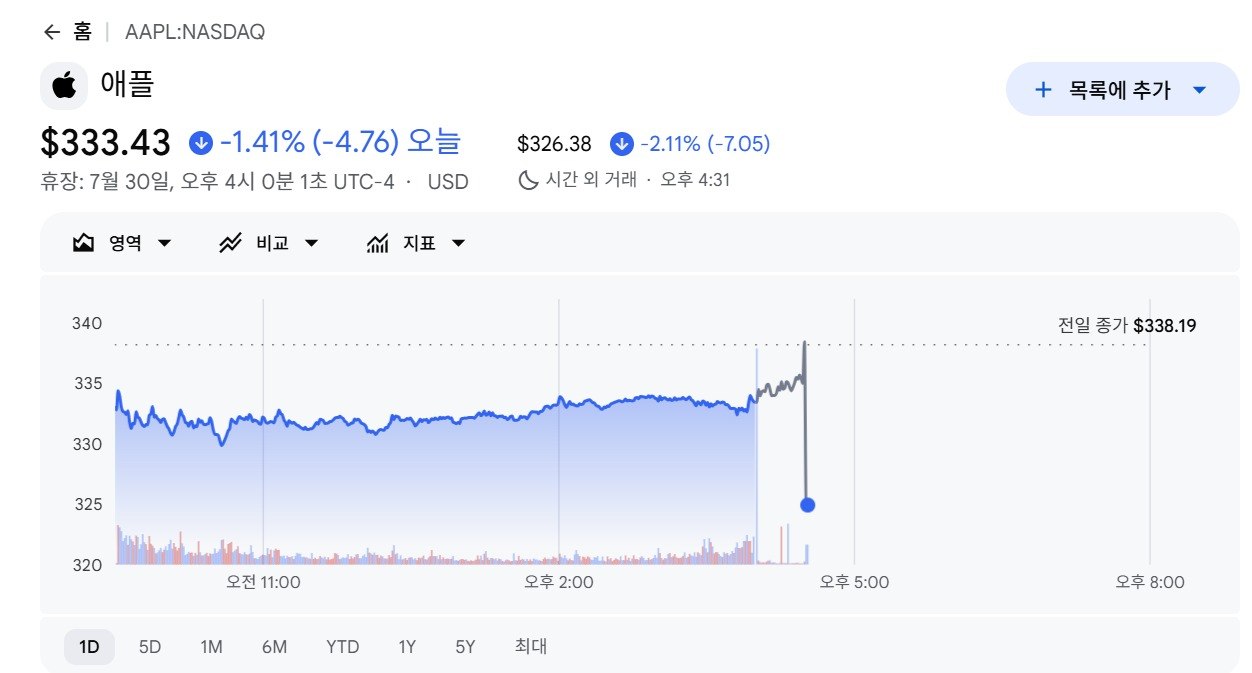Click the area chart icon beside 영역
The width and height of the screenshot is (1252, 673).
(x=84, y=243)
